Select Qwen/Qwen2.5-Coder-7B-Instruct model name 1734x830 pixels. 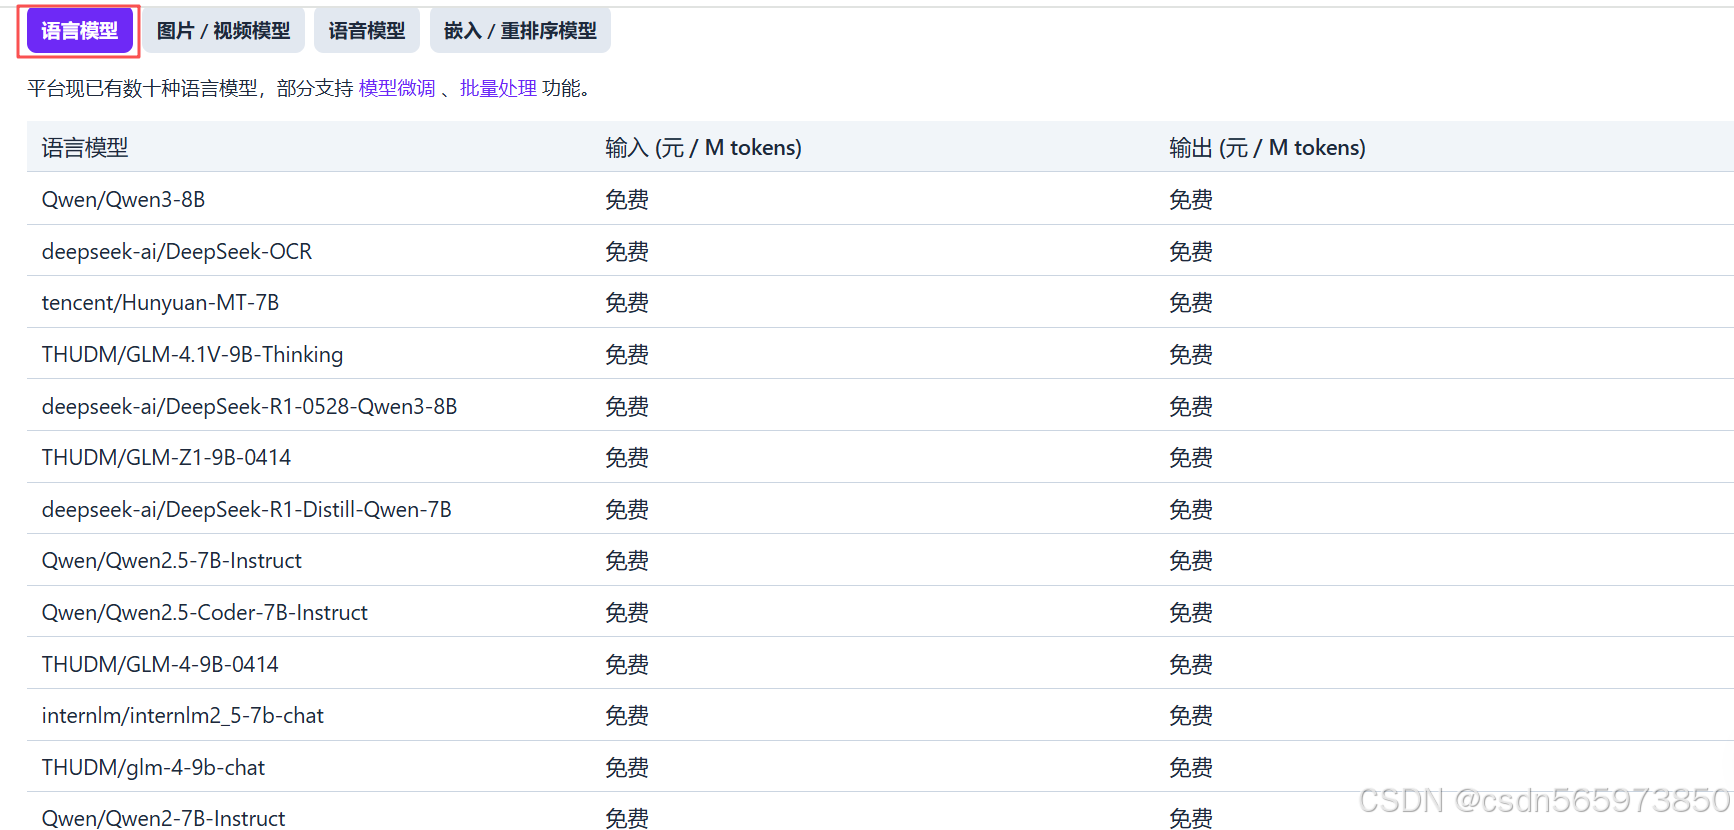click(x=204, y=612)
